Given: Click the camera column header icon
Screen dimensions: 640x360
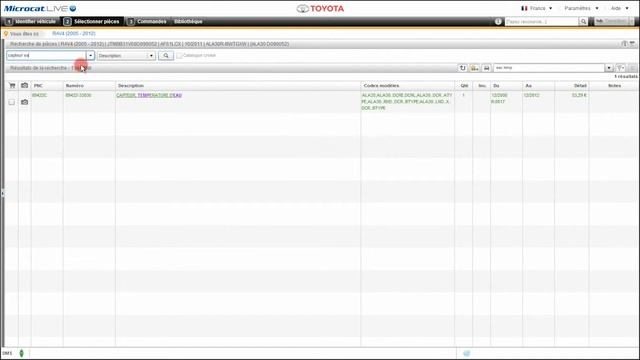Looking at the screenshot, I should coord(24,86).
